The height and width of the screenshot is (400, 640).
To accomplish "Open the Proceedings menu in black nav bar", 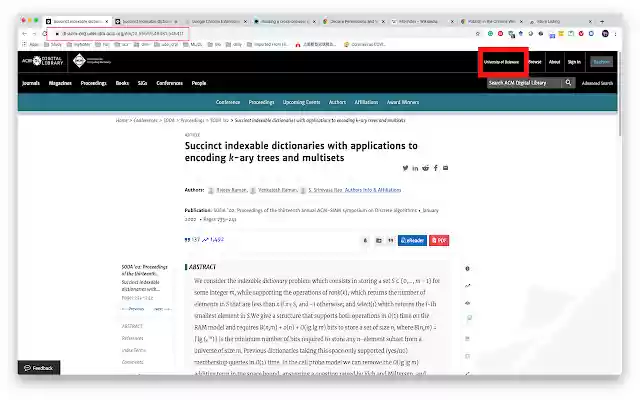I will (93, 83).
